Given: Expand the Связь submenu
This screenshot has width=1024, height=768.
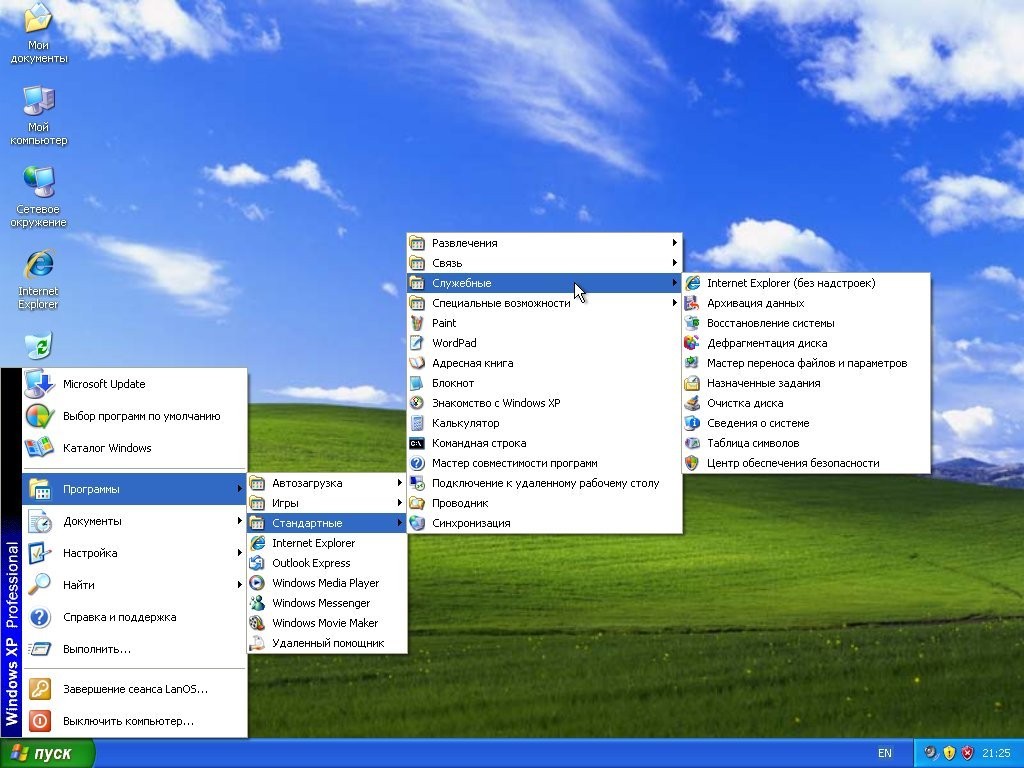Looking at the screenshot, I should pos(545,263).
